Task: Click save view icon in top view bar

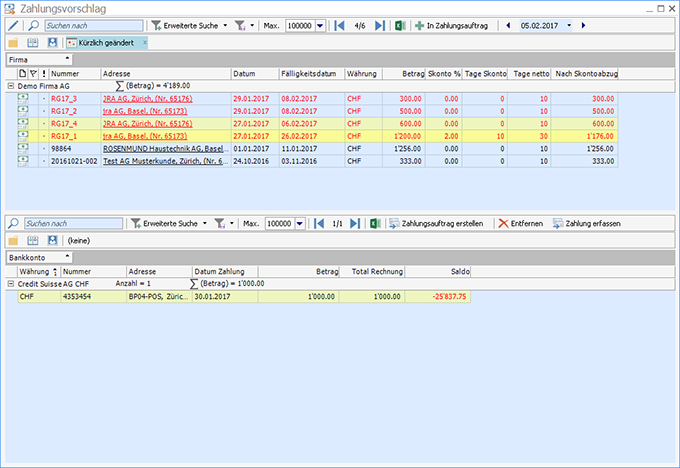Action: point(52,43)
